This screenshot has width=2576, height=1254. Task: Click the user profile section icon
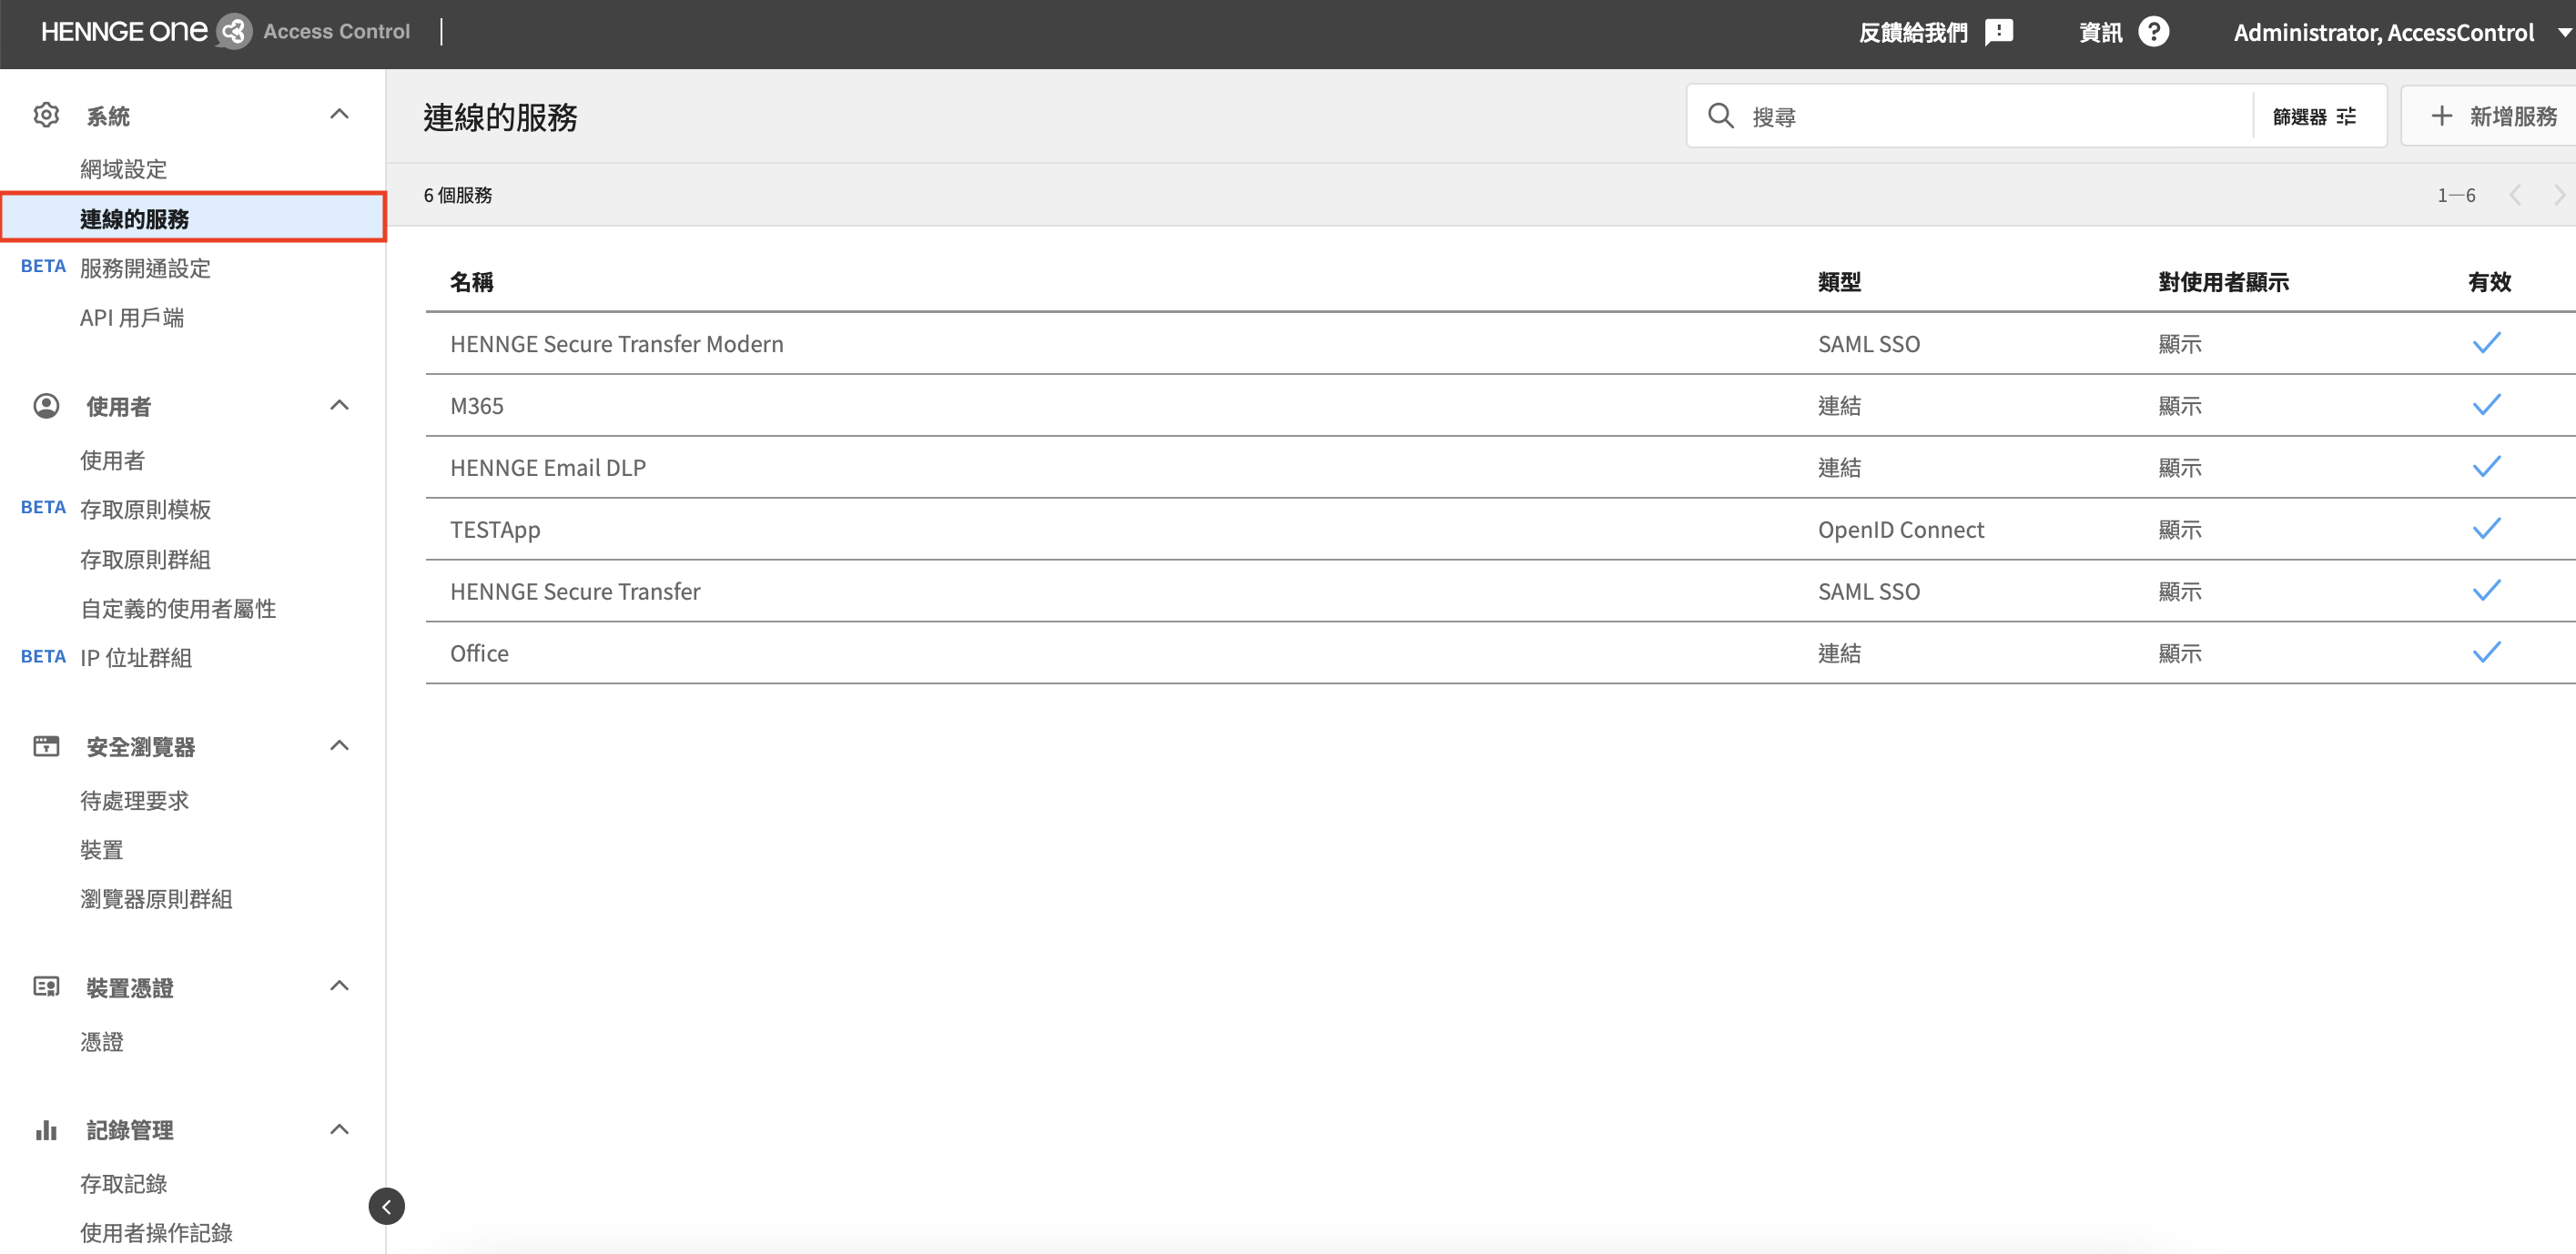[46, 406]
